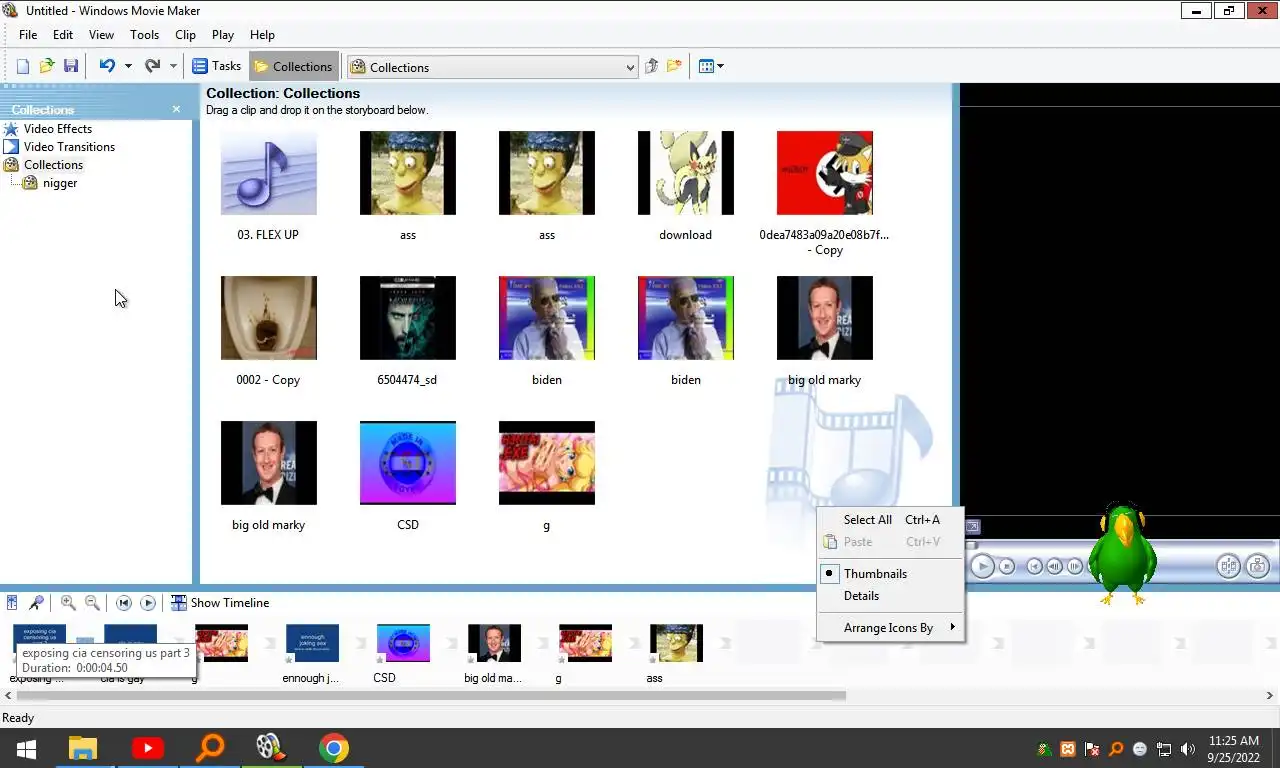Rewind the storyboard
The image size is (1280, 768).
coord(124,603)
